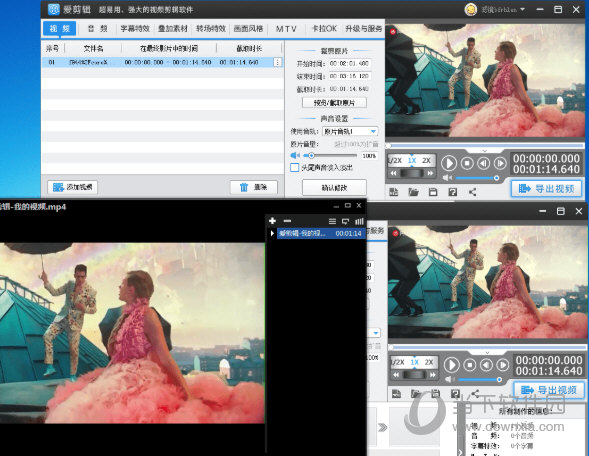Step to previous frame in lower editor window
Image resolution: width=589 pixels, height=456 pixels.
[486, 364]
